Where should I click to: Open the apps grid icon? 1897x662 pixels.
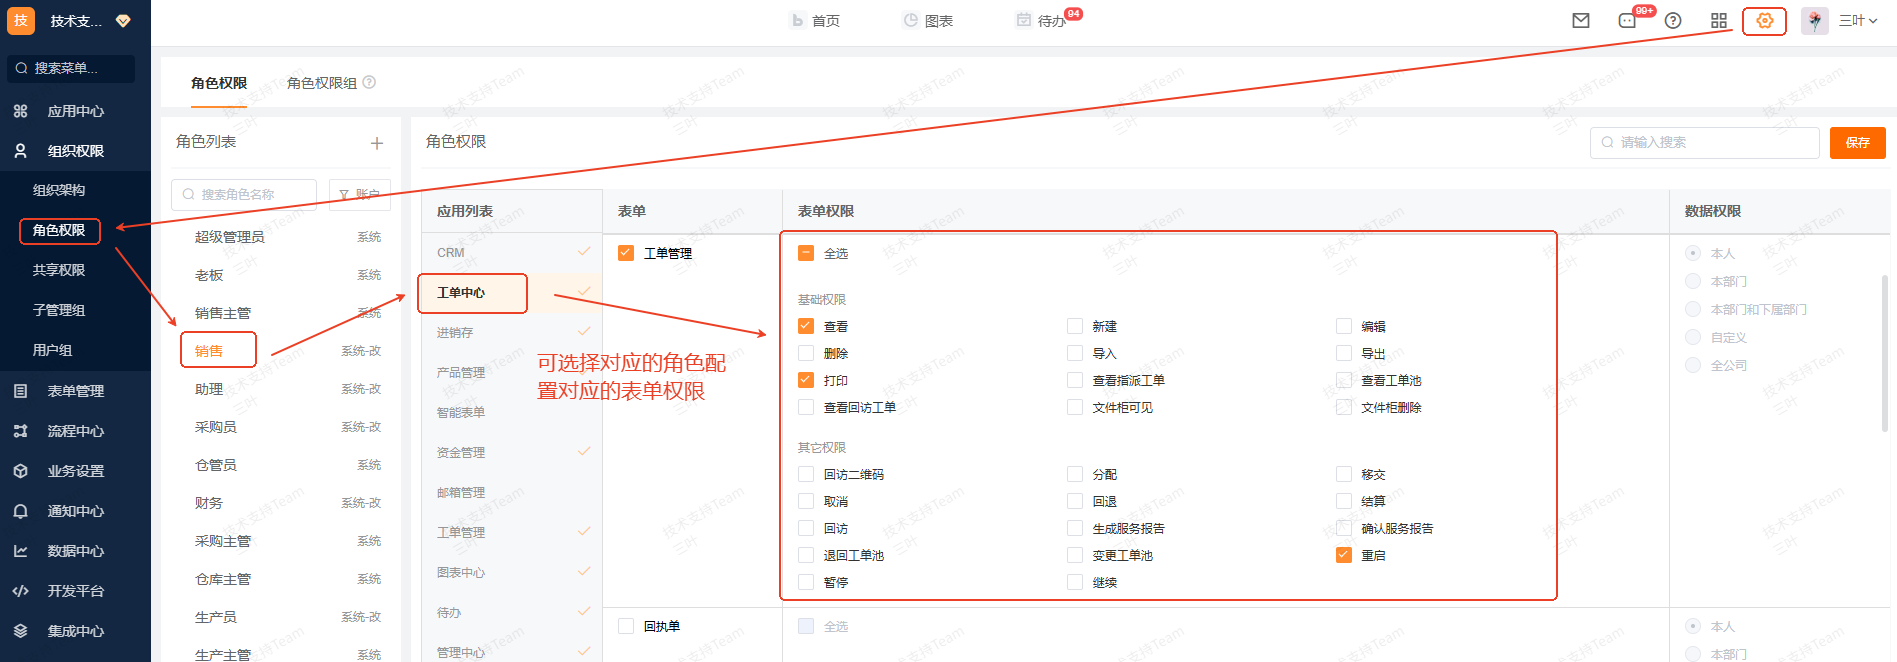[x=1719, y=21]
